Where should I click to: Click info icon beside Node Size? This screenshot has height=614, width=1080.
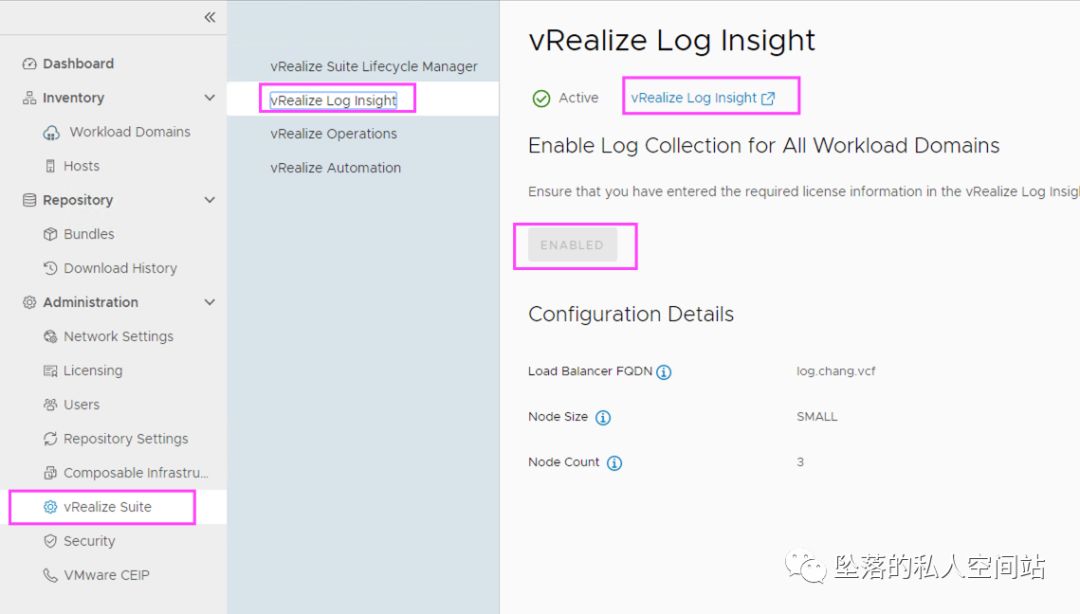[603, 418]
